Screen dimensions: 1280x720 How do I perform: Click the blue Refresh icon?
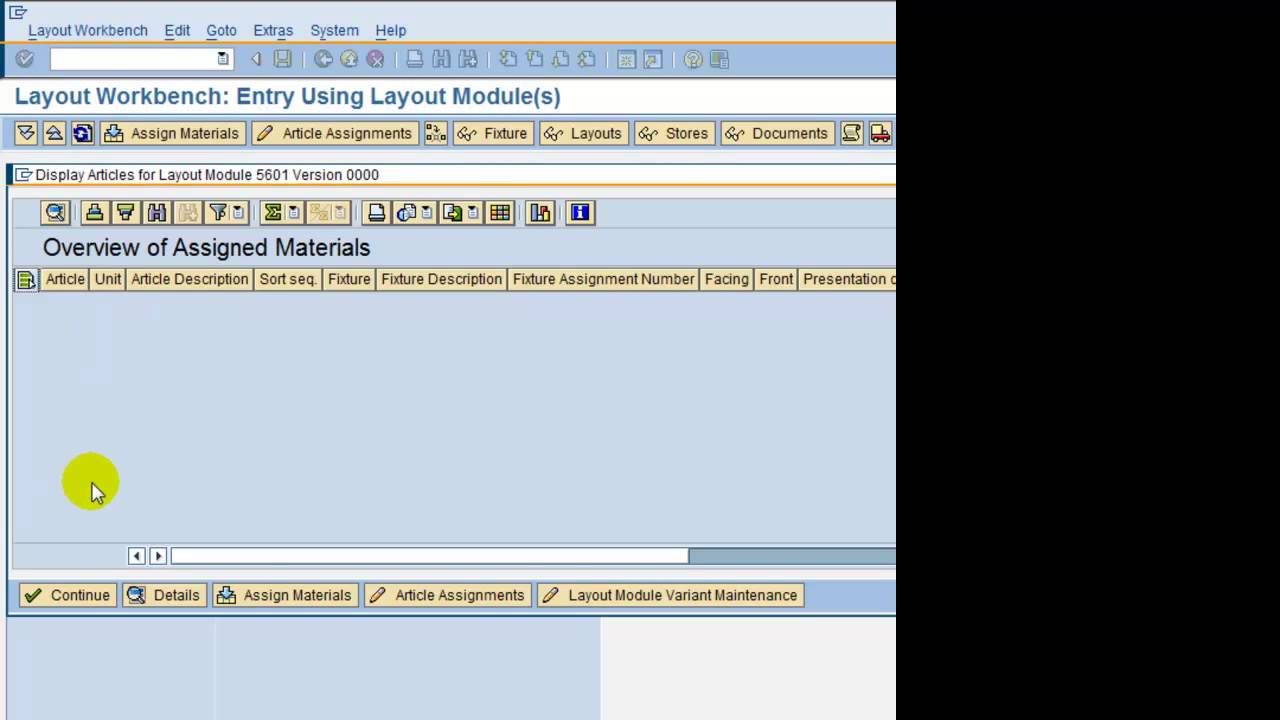pyautogui.click(x=83, y=133)
